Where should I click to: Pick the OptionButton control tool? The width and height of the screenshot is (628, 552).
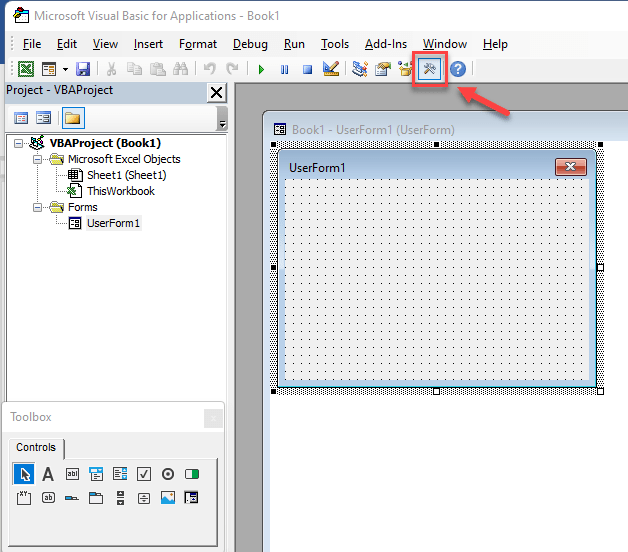(x=168, y=474)
